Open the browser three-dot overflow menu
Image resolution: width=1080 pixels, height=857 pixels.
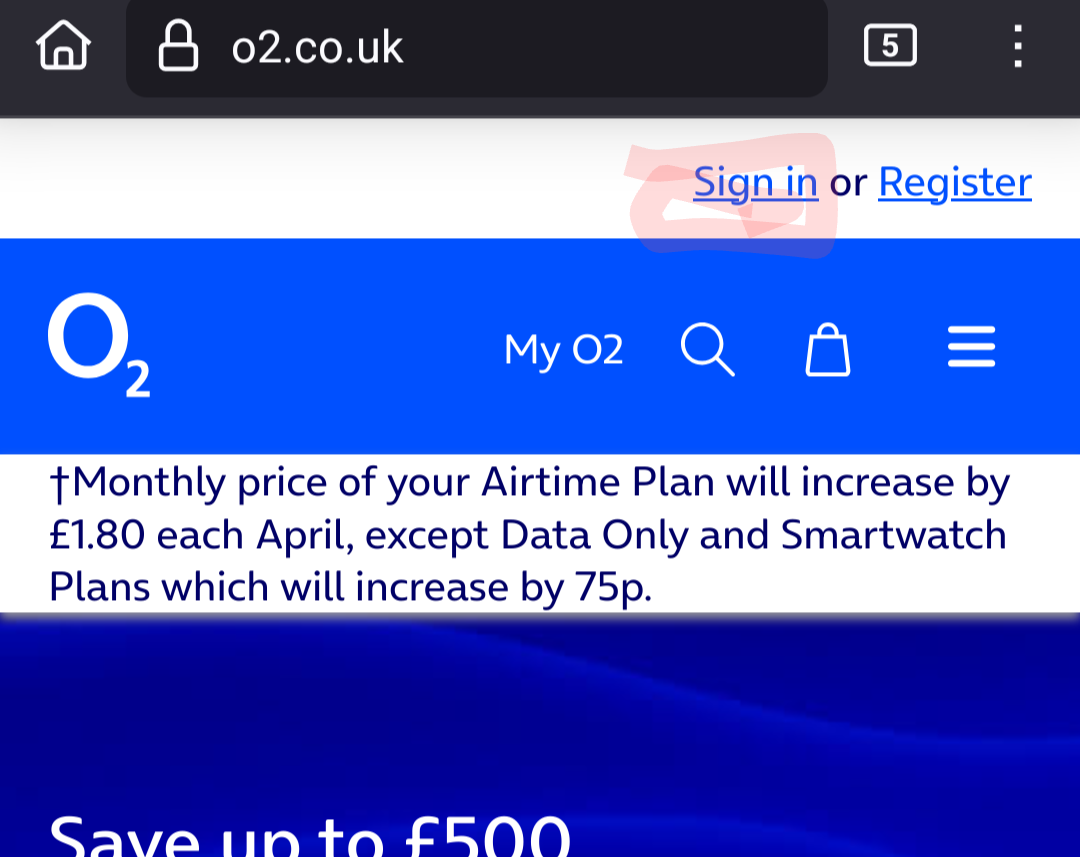pyautogui.click(x=1018, y=44)
